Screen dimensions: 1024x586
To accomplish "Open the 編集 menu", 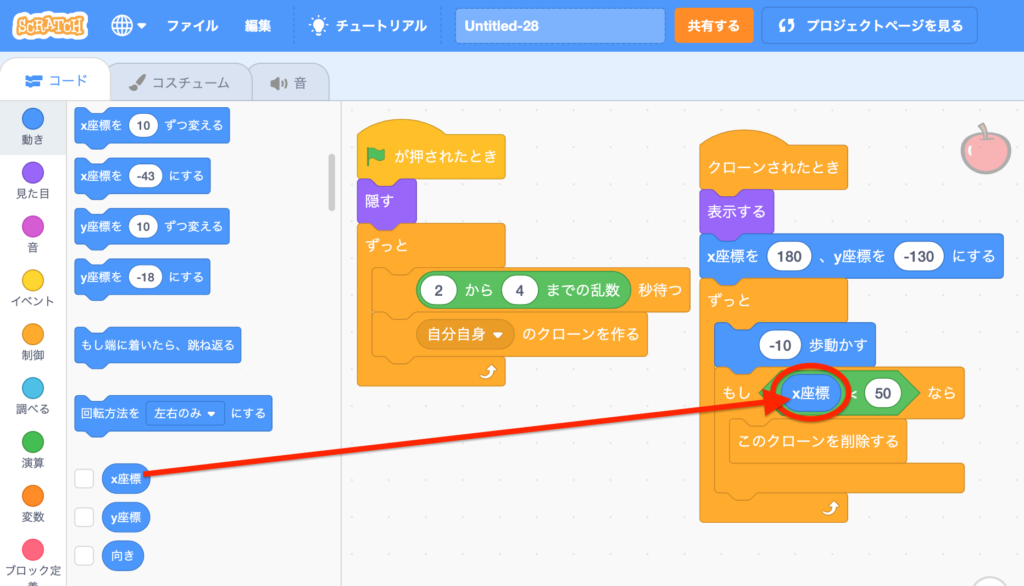I will (257, 26).
